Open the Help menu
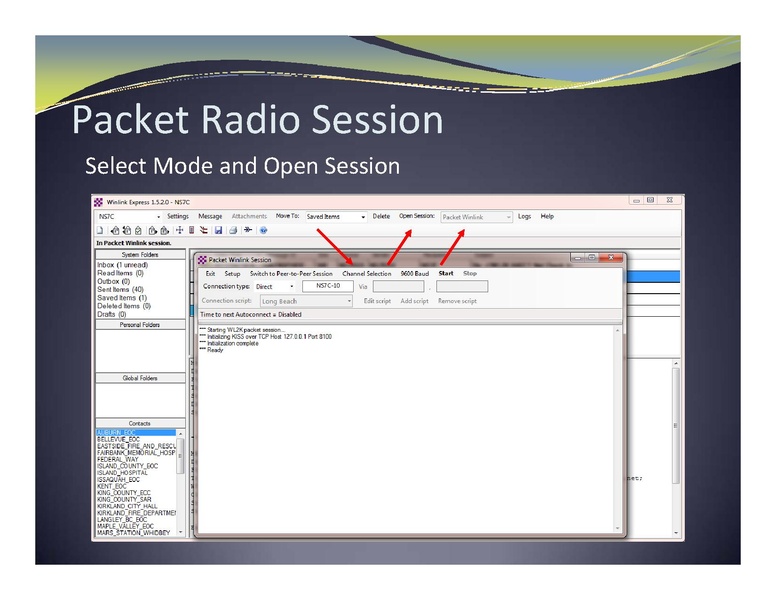Viewport: 776px width, 600px height. tap(547, 216)
